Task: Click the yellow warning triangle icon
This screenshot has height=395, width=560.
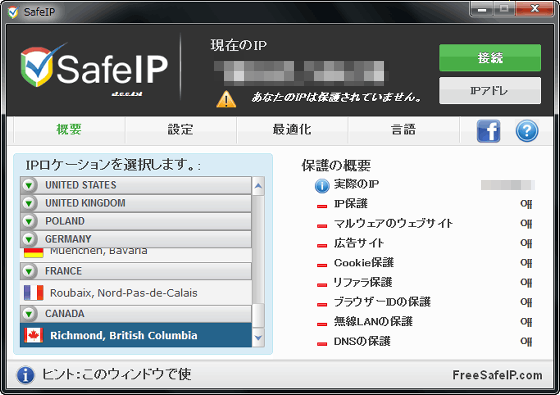Action: click(x=226, y=99)
